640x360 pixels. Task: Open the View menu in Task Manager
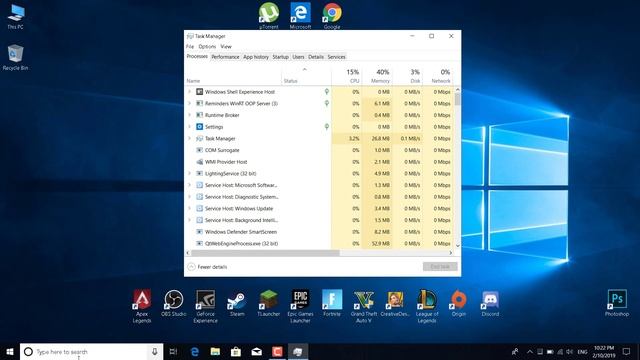[226, 47]
